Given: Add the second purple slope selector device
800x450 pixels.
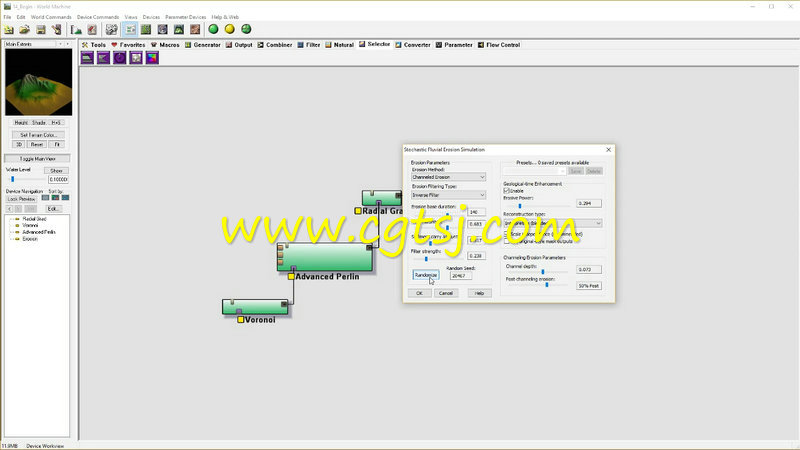Looking at the screenshot, I should click(104, 58).
